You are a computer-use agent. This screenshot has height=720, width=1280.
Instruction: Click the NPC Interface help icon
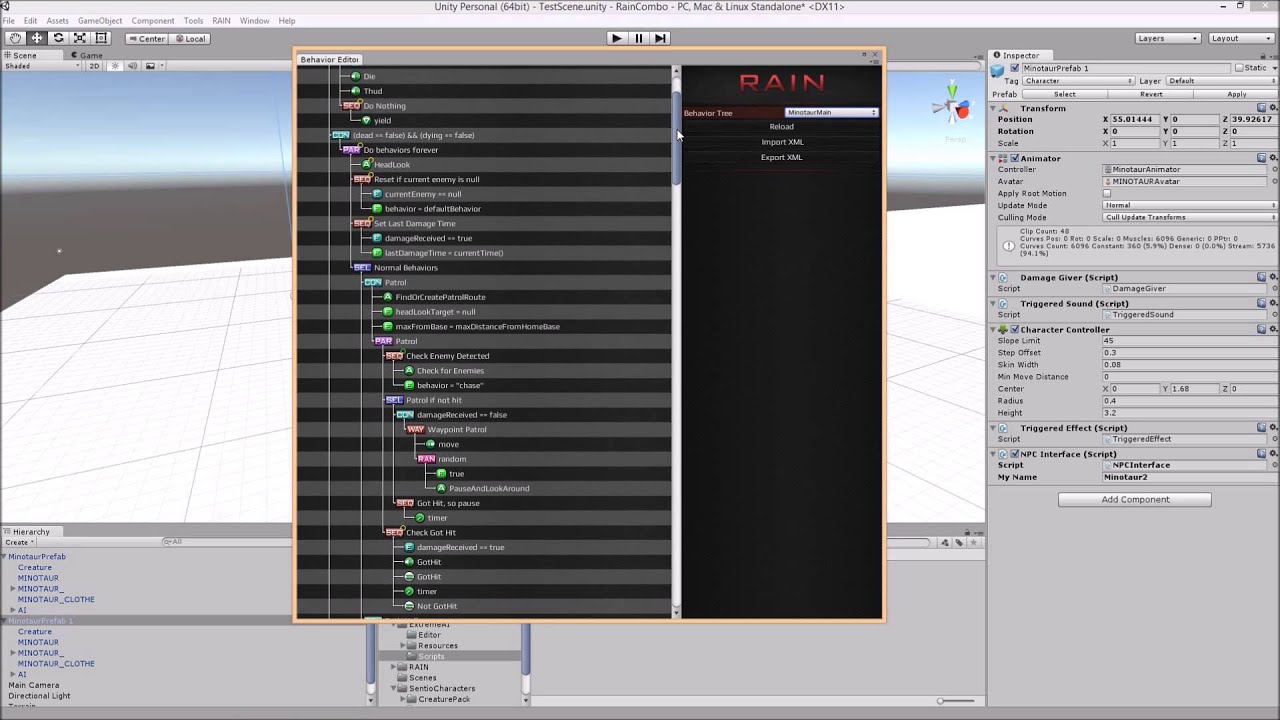[x=1261, y=454]
